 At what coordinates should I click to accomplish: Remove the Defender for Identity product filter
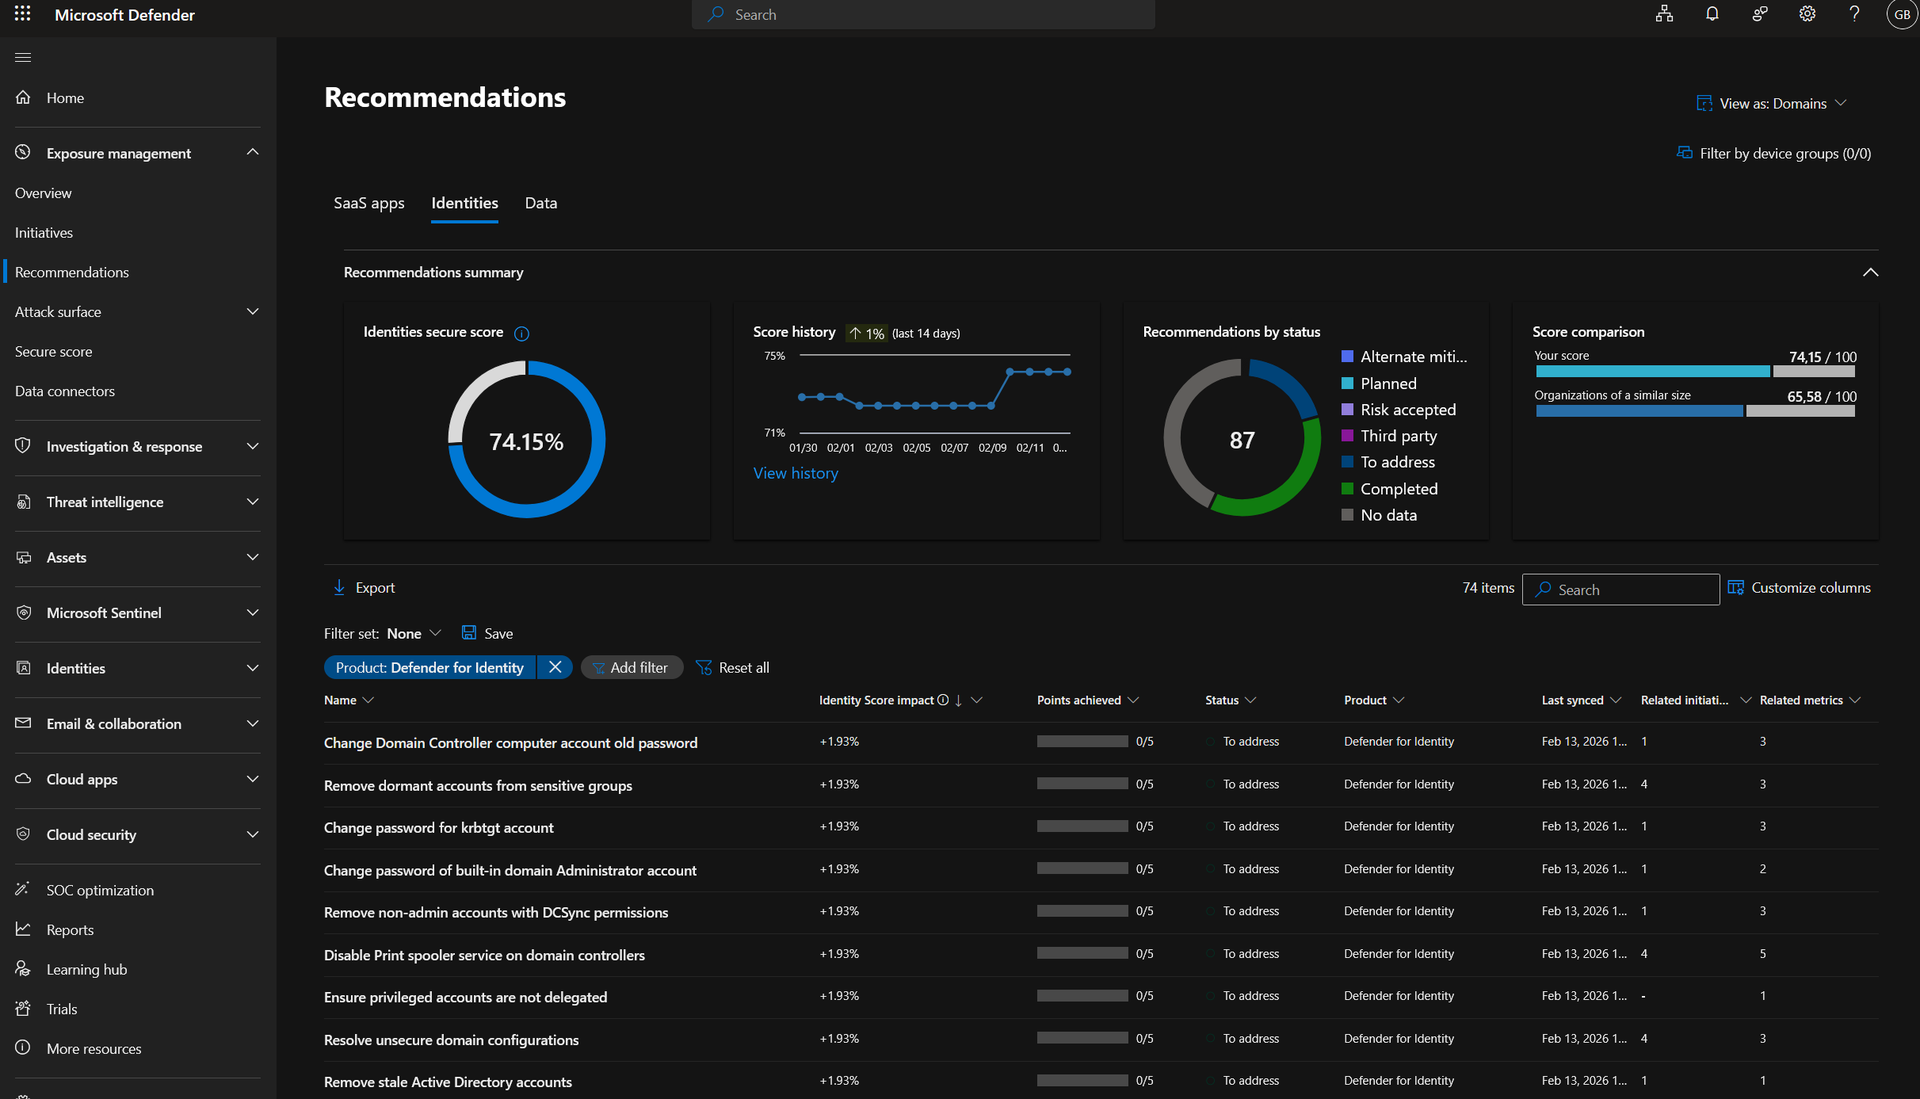point(555,667)
